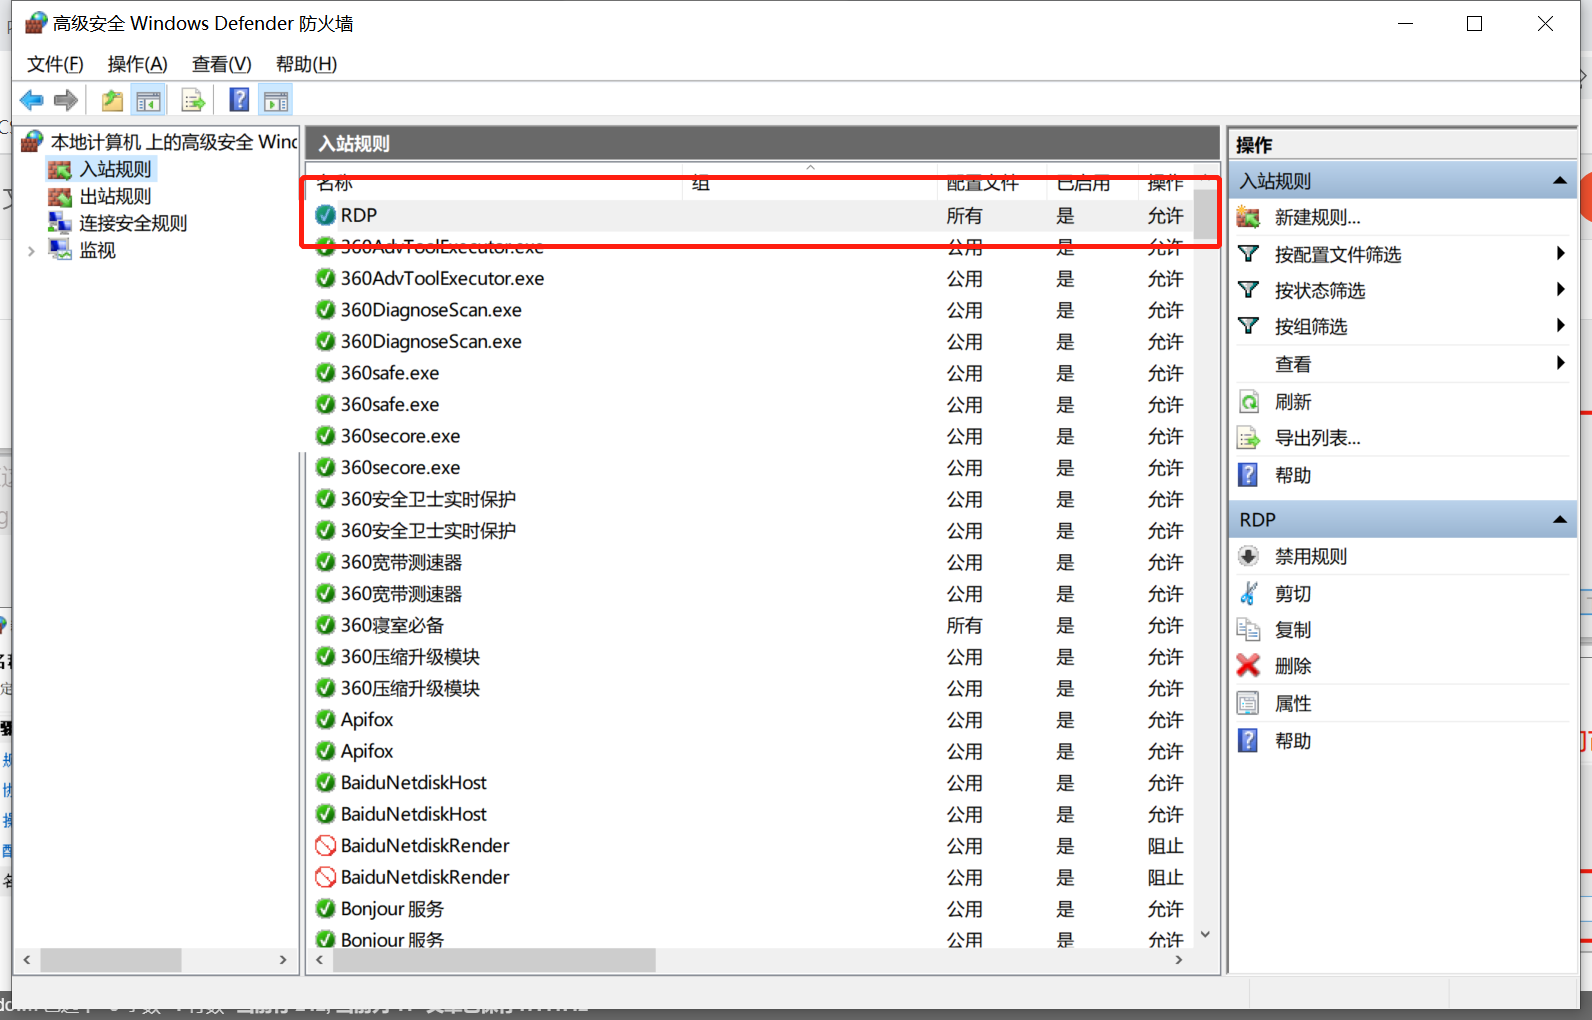Click the back arrow toolbar icon

32,100
